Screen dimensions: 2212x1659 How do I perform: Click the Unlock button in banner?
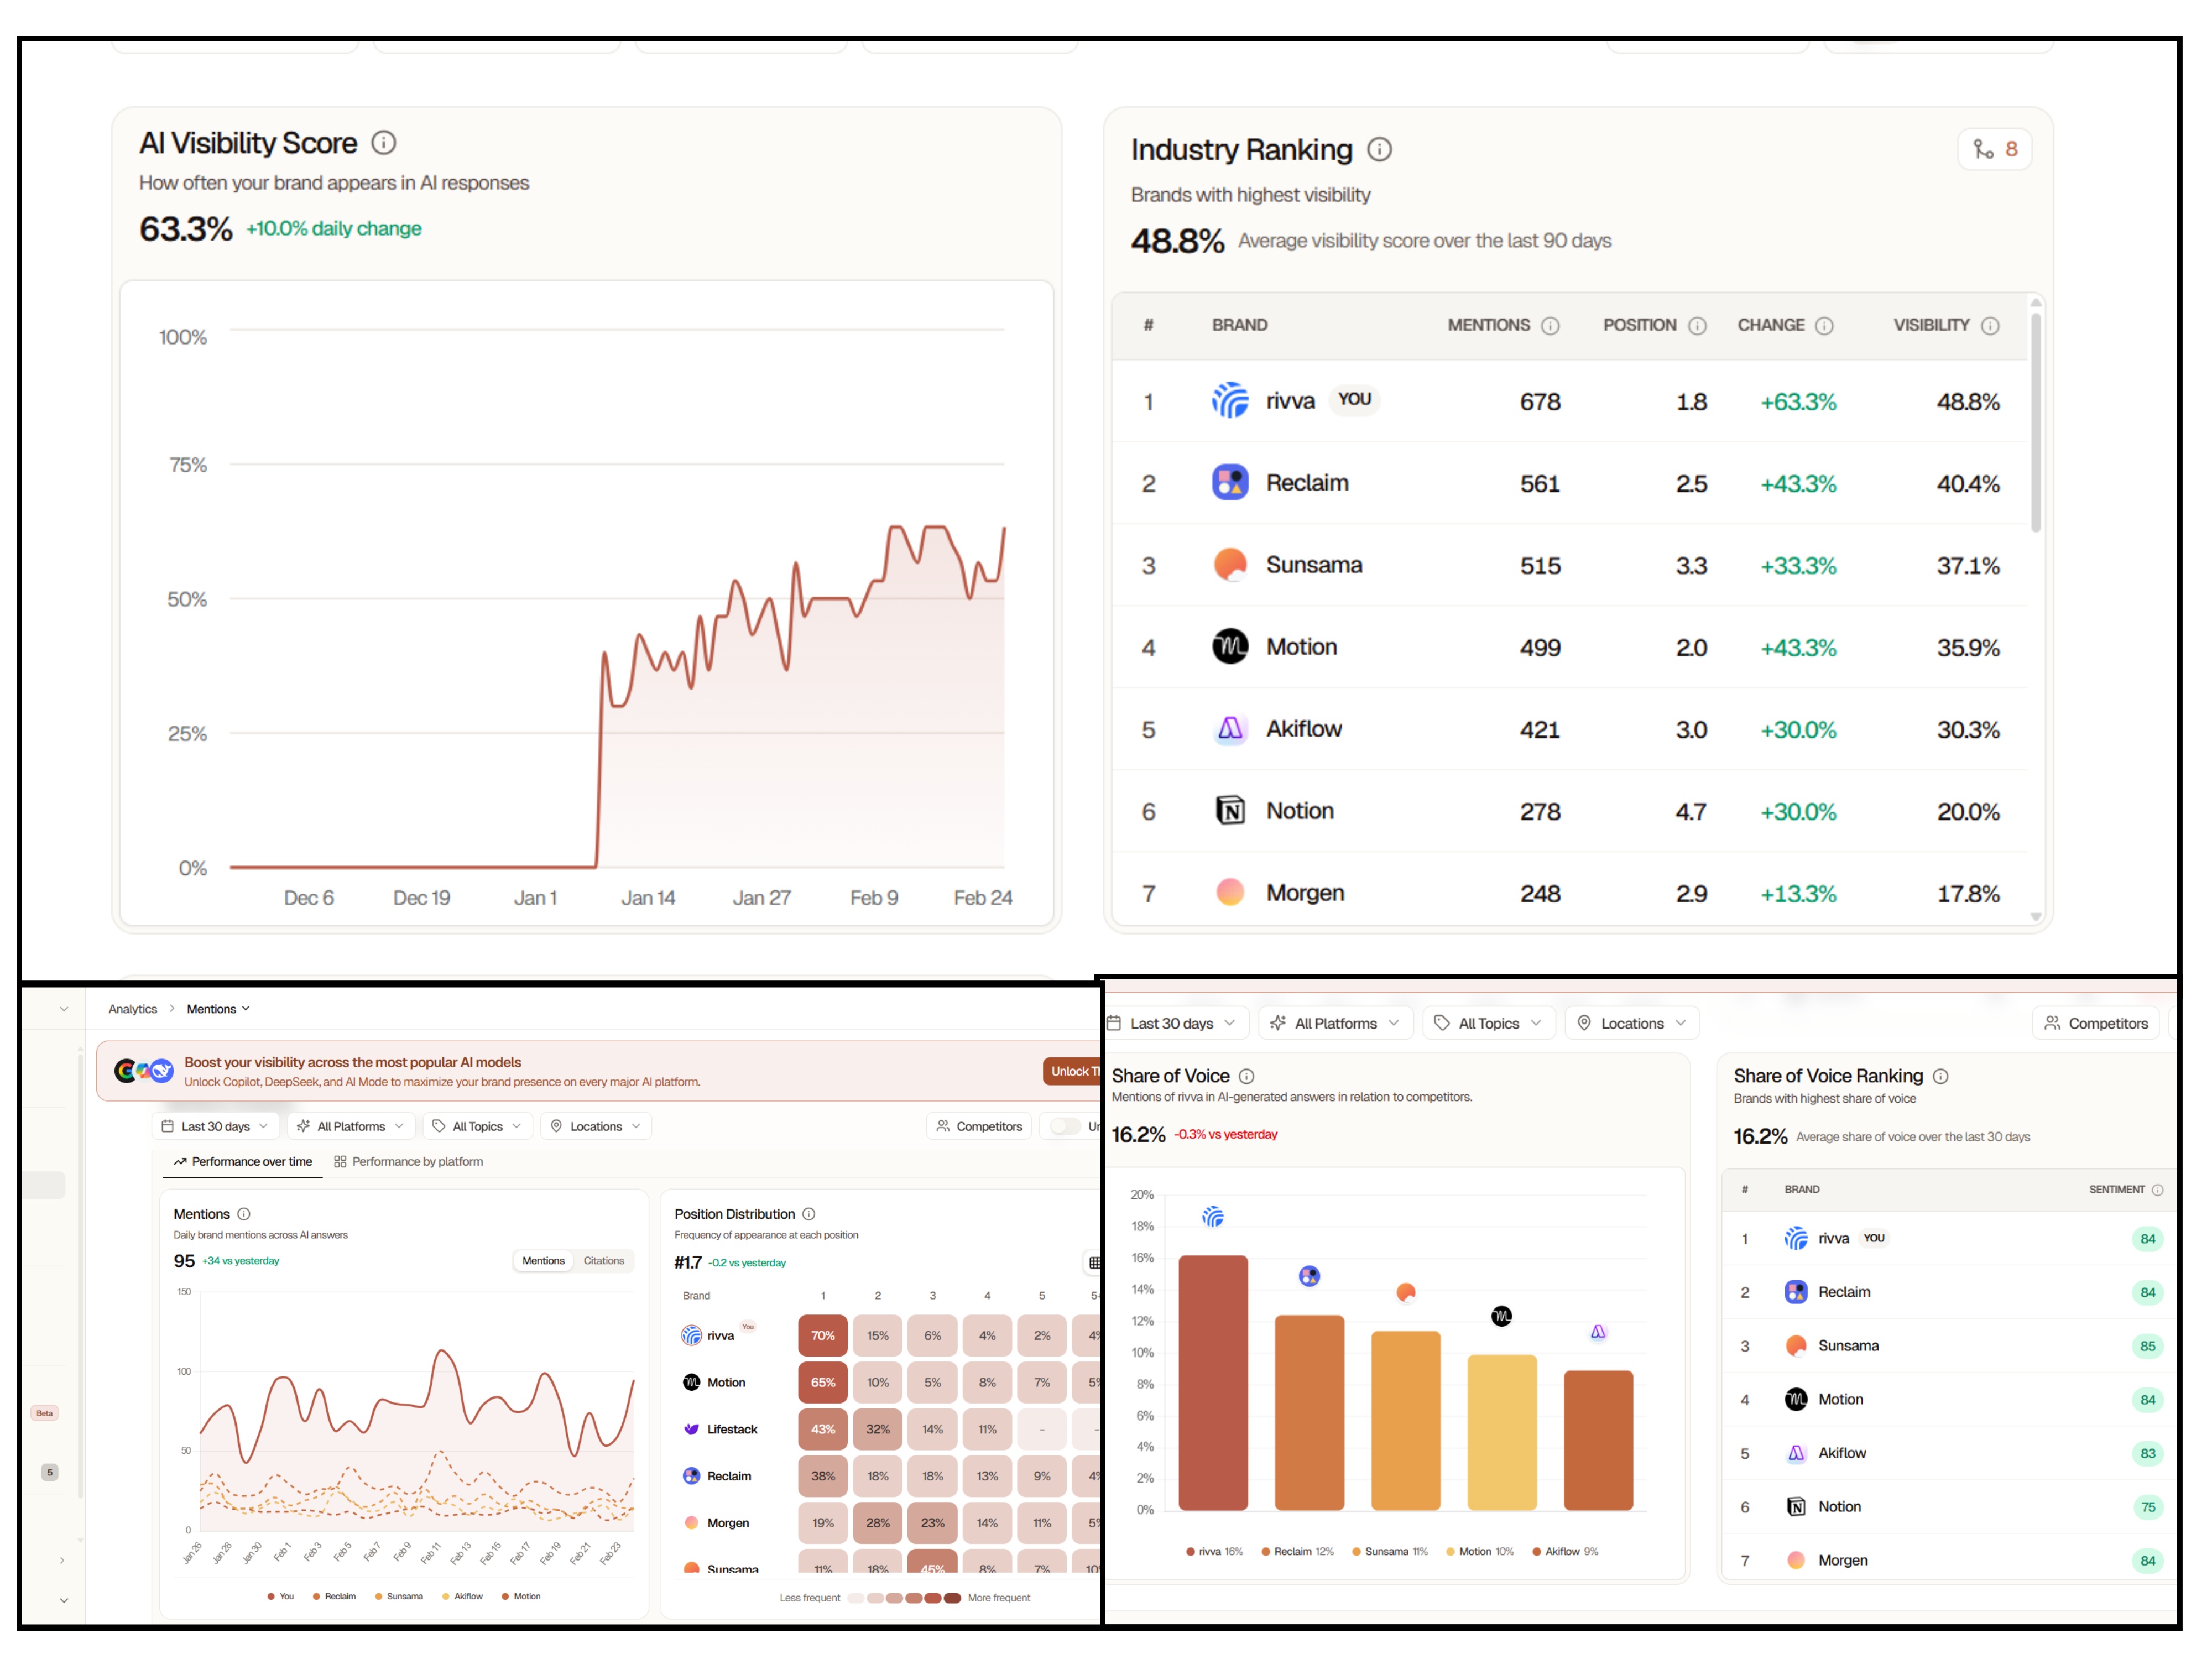pyautogui.click(x=1071, y=1071)
